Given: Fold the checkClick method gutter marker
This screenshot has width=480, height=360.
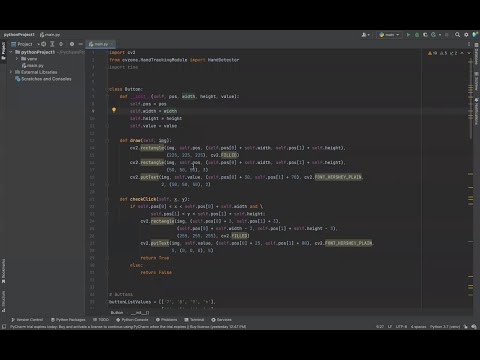Looking at the screenshot, I should click(107, 199).
